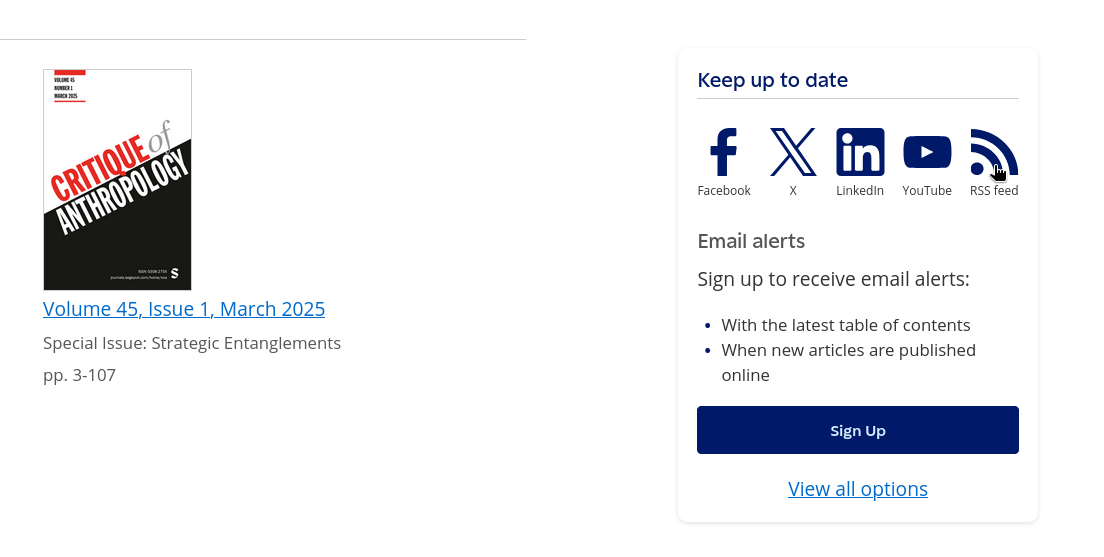Click the 'RSS feed' text label
Image resolution: width=1104 pixels, height=557 pixels.
click(994, 191)
